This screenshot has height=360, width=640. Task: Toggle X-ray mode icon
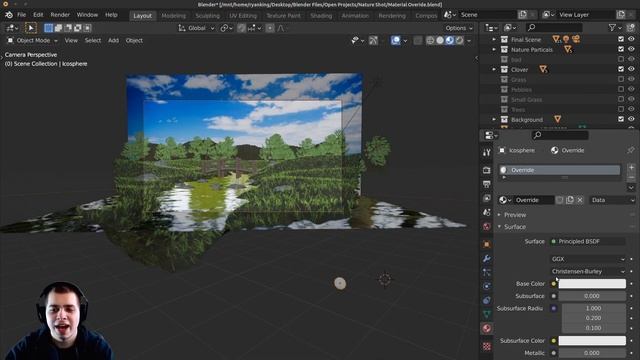coord(418,40)
